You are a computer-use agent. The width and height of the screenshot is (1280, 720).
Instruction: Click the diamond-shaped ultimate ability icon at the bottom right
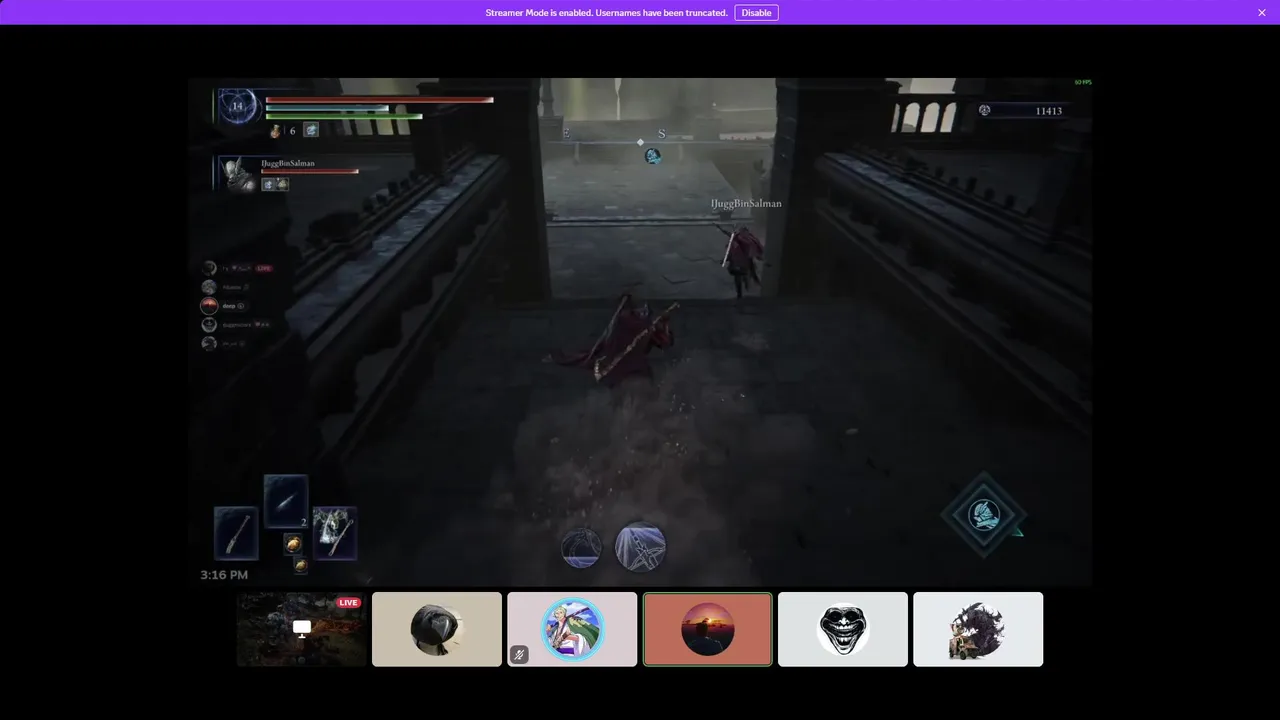(983, 516)
